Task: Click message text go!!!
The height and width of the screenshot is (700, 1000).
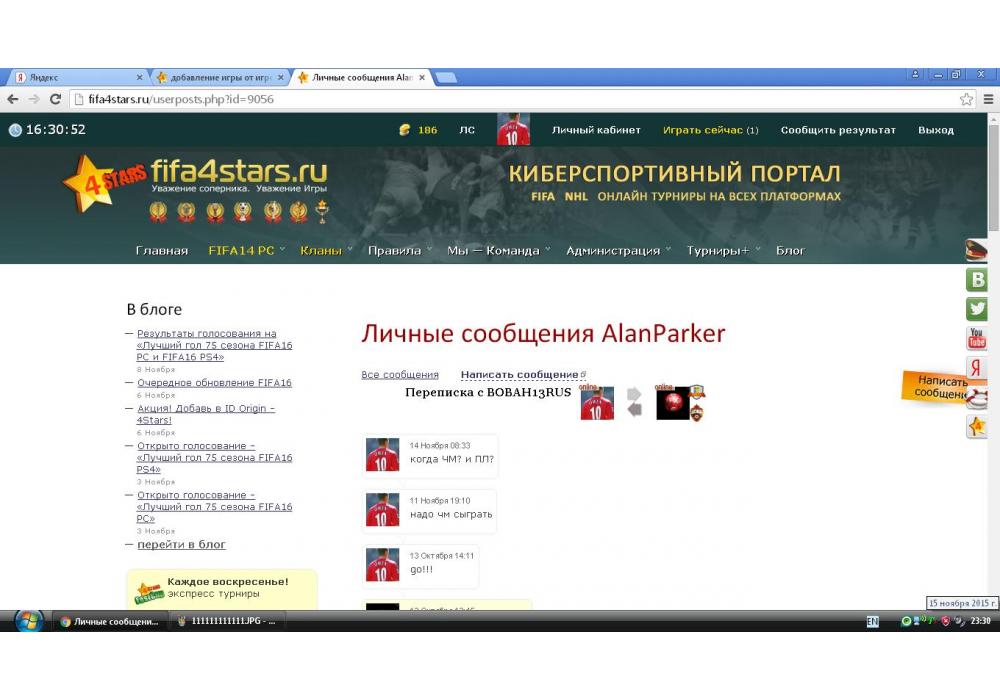Action: 421,569
